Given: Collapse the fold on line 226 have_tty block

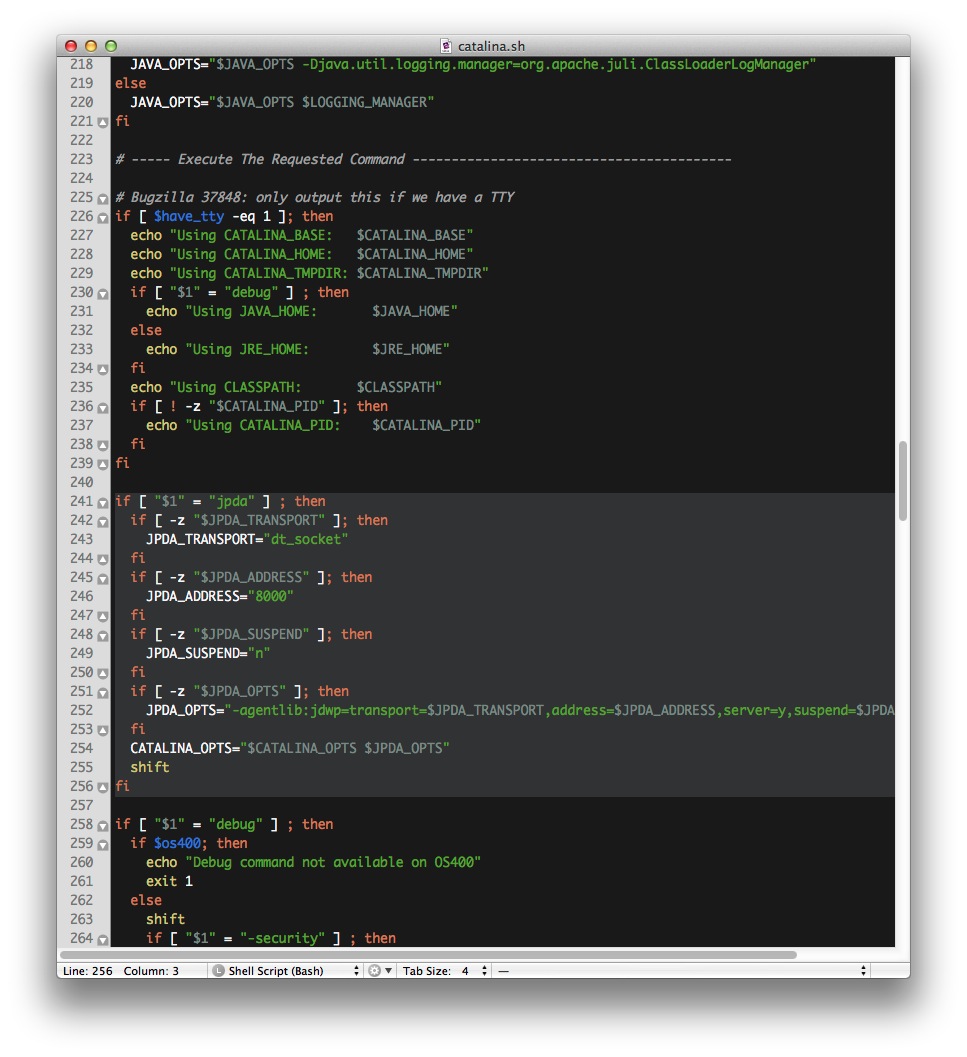Looking at the screenshot, I should 102,218.
